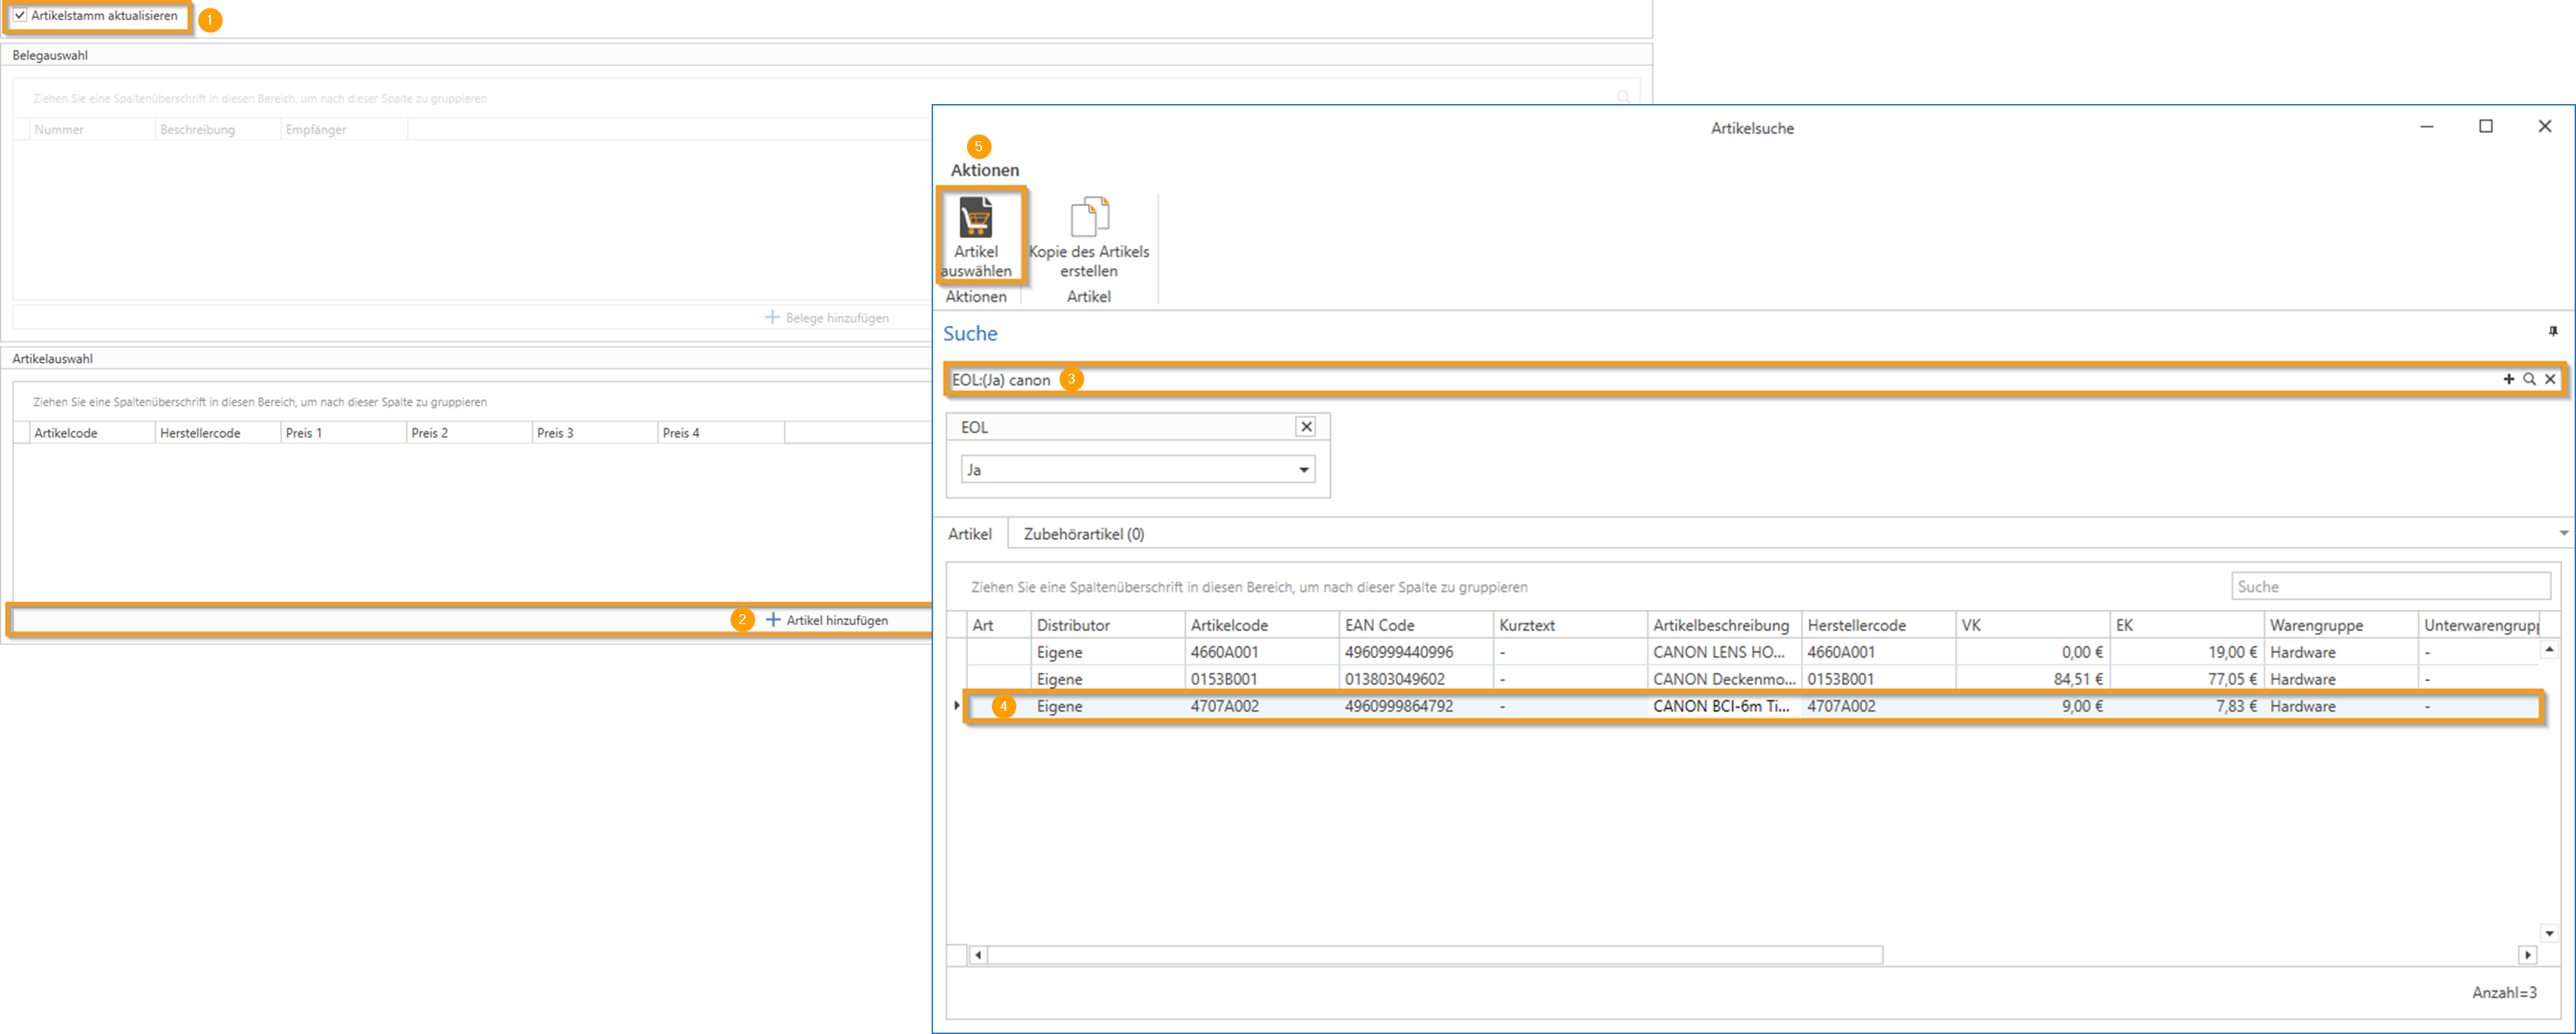Toggle the Artikelstamm aktualisieren checkbox
Screen dimensions: 2576x1034
(20, 16)
